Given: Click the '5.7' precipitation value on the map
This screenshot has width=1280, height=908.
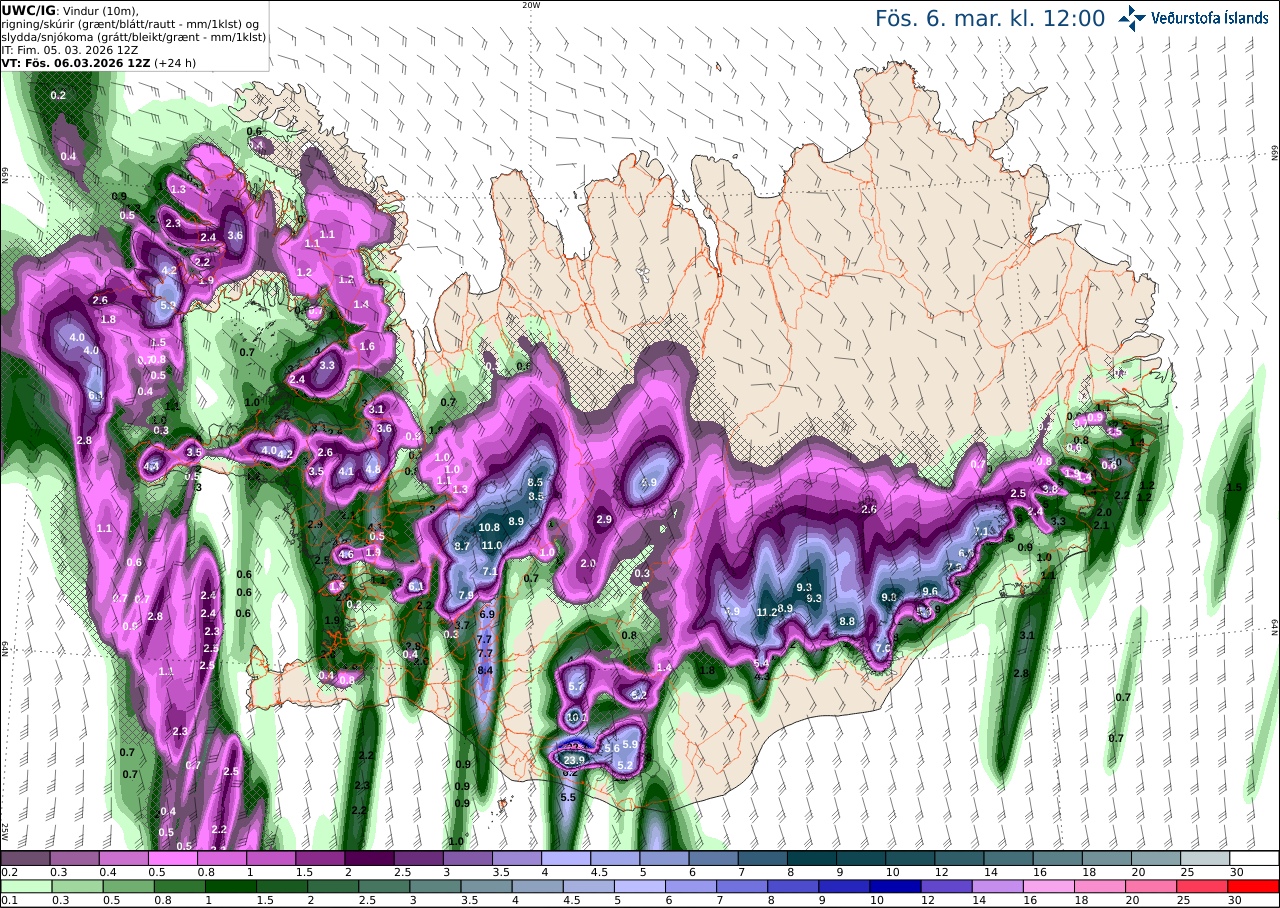Looking at the screenshot, I should pos(576,687).
